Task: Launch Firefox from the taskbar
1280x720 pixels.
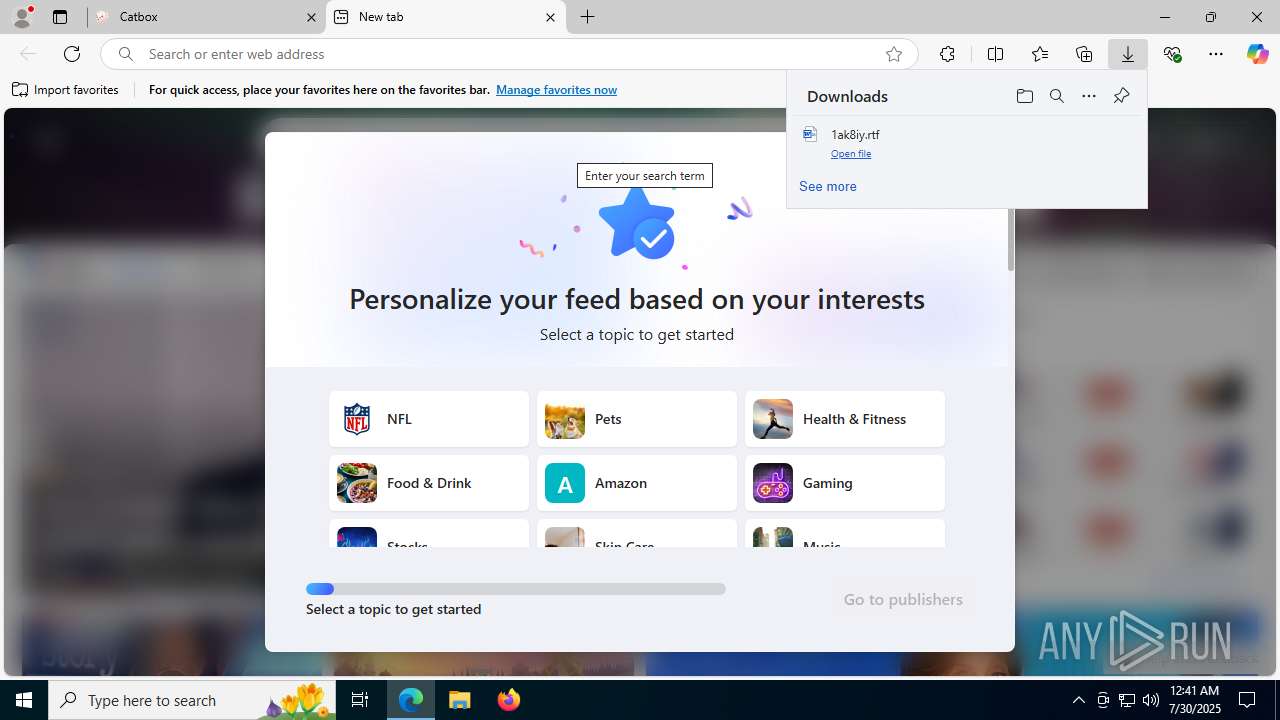Action: [x=508, y=700]
